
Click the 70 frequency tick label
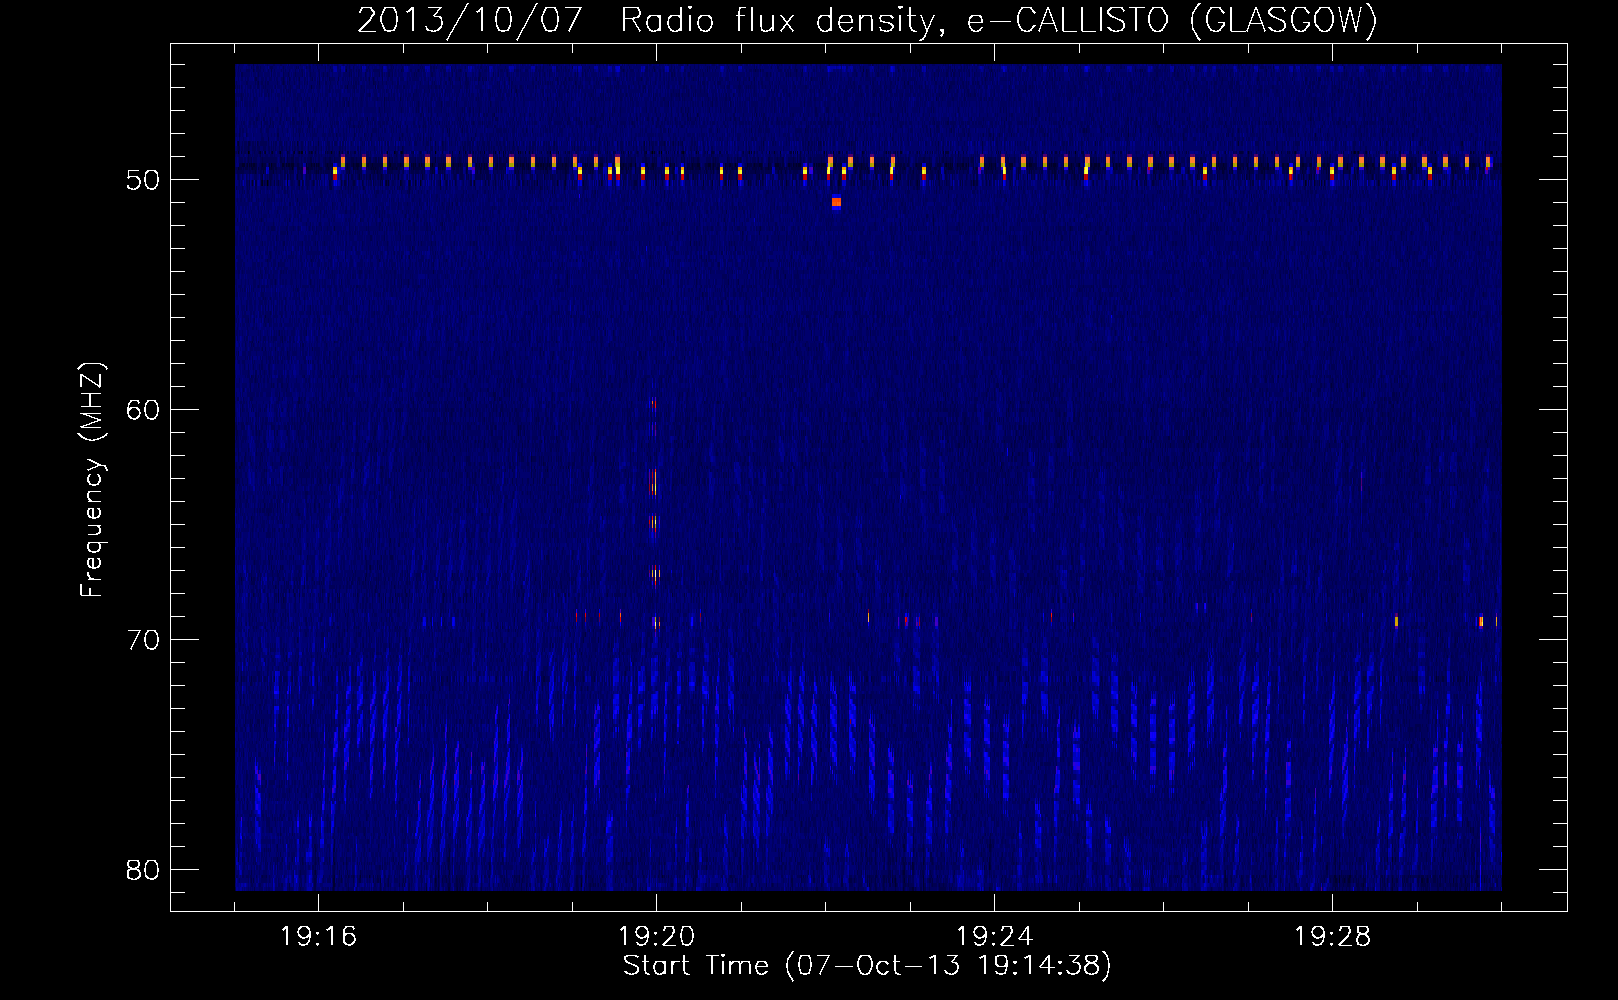(x=143, y=640)
